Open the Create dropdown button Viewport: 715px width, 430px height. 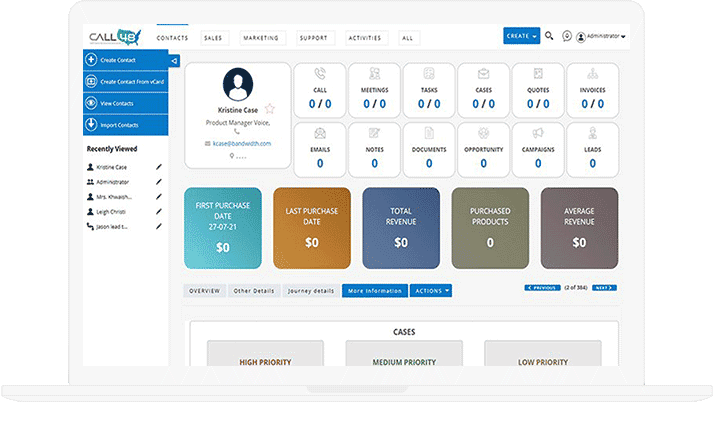521,36
